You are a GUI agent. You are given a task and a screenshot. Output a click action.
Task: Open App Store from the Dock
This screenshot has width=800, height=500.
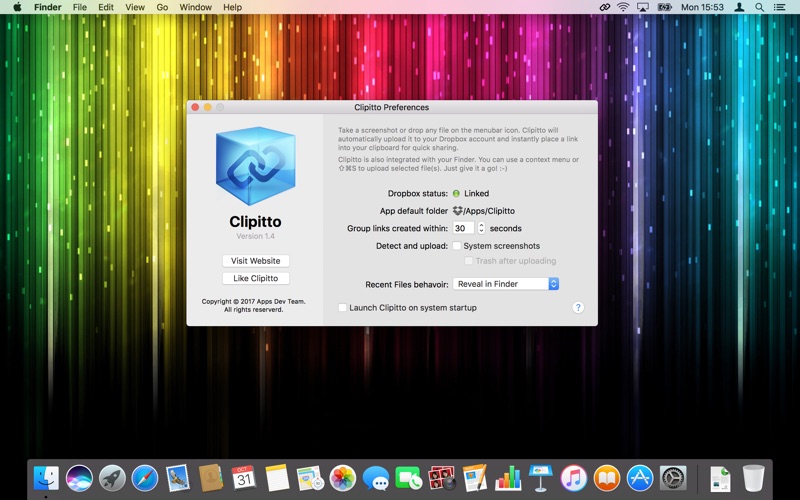point(640,478)
